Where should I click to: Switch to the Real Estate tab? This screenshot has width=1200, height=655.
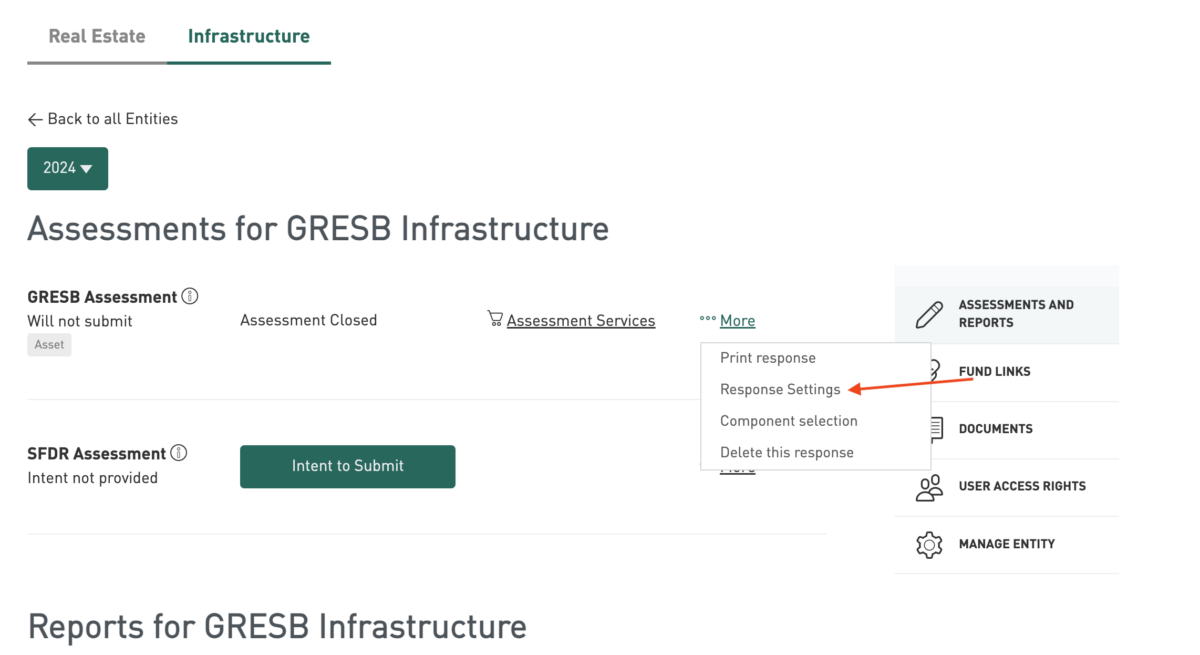click(97, 36)
